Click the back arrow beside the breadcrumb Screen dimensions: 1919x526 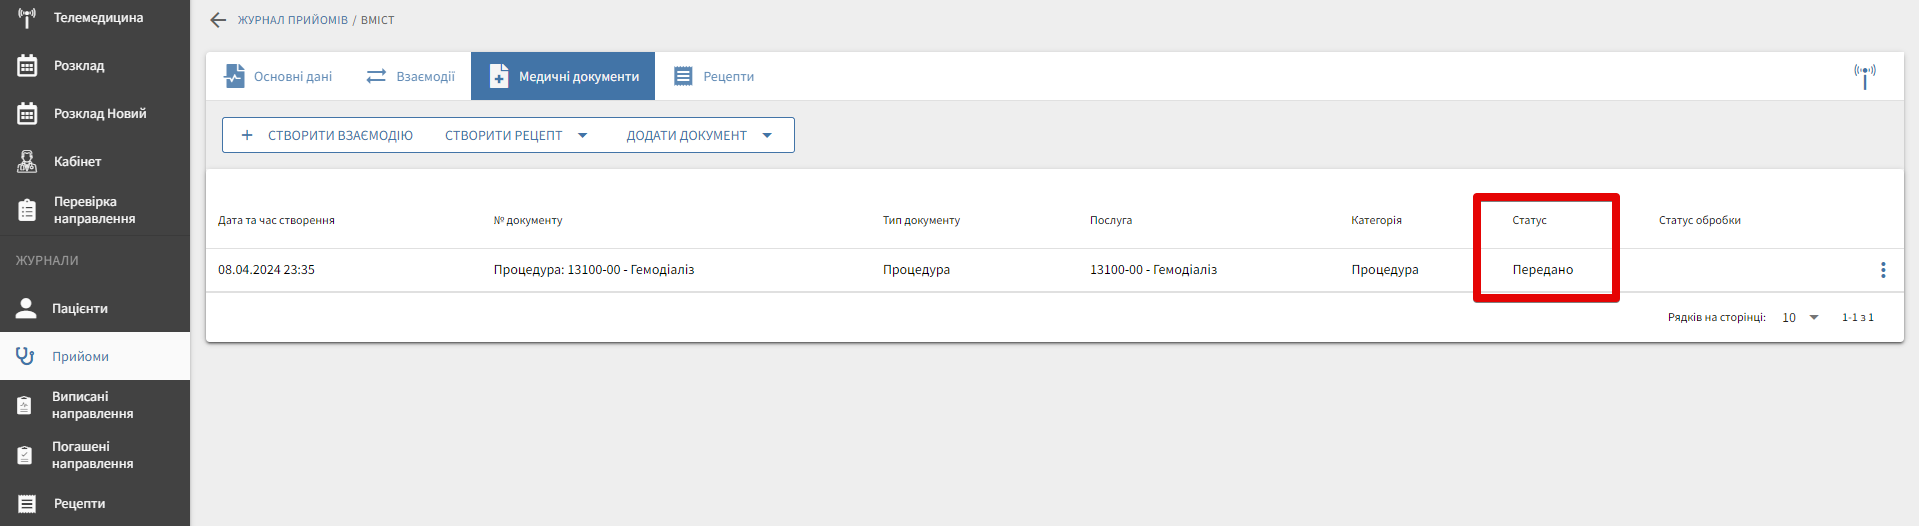coord(218,20)
